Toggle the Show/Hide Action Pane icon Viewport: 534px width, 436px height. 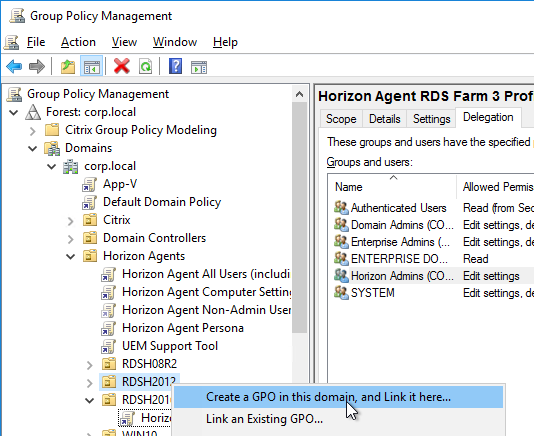(x=199, y=67)
